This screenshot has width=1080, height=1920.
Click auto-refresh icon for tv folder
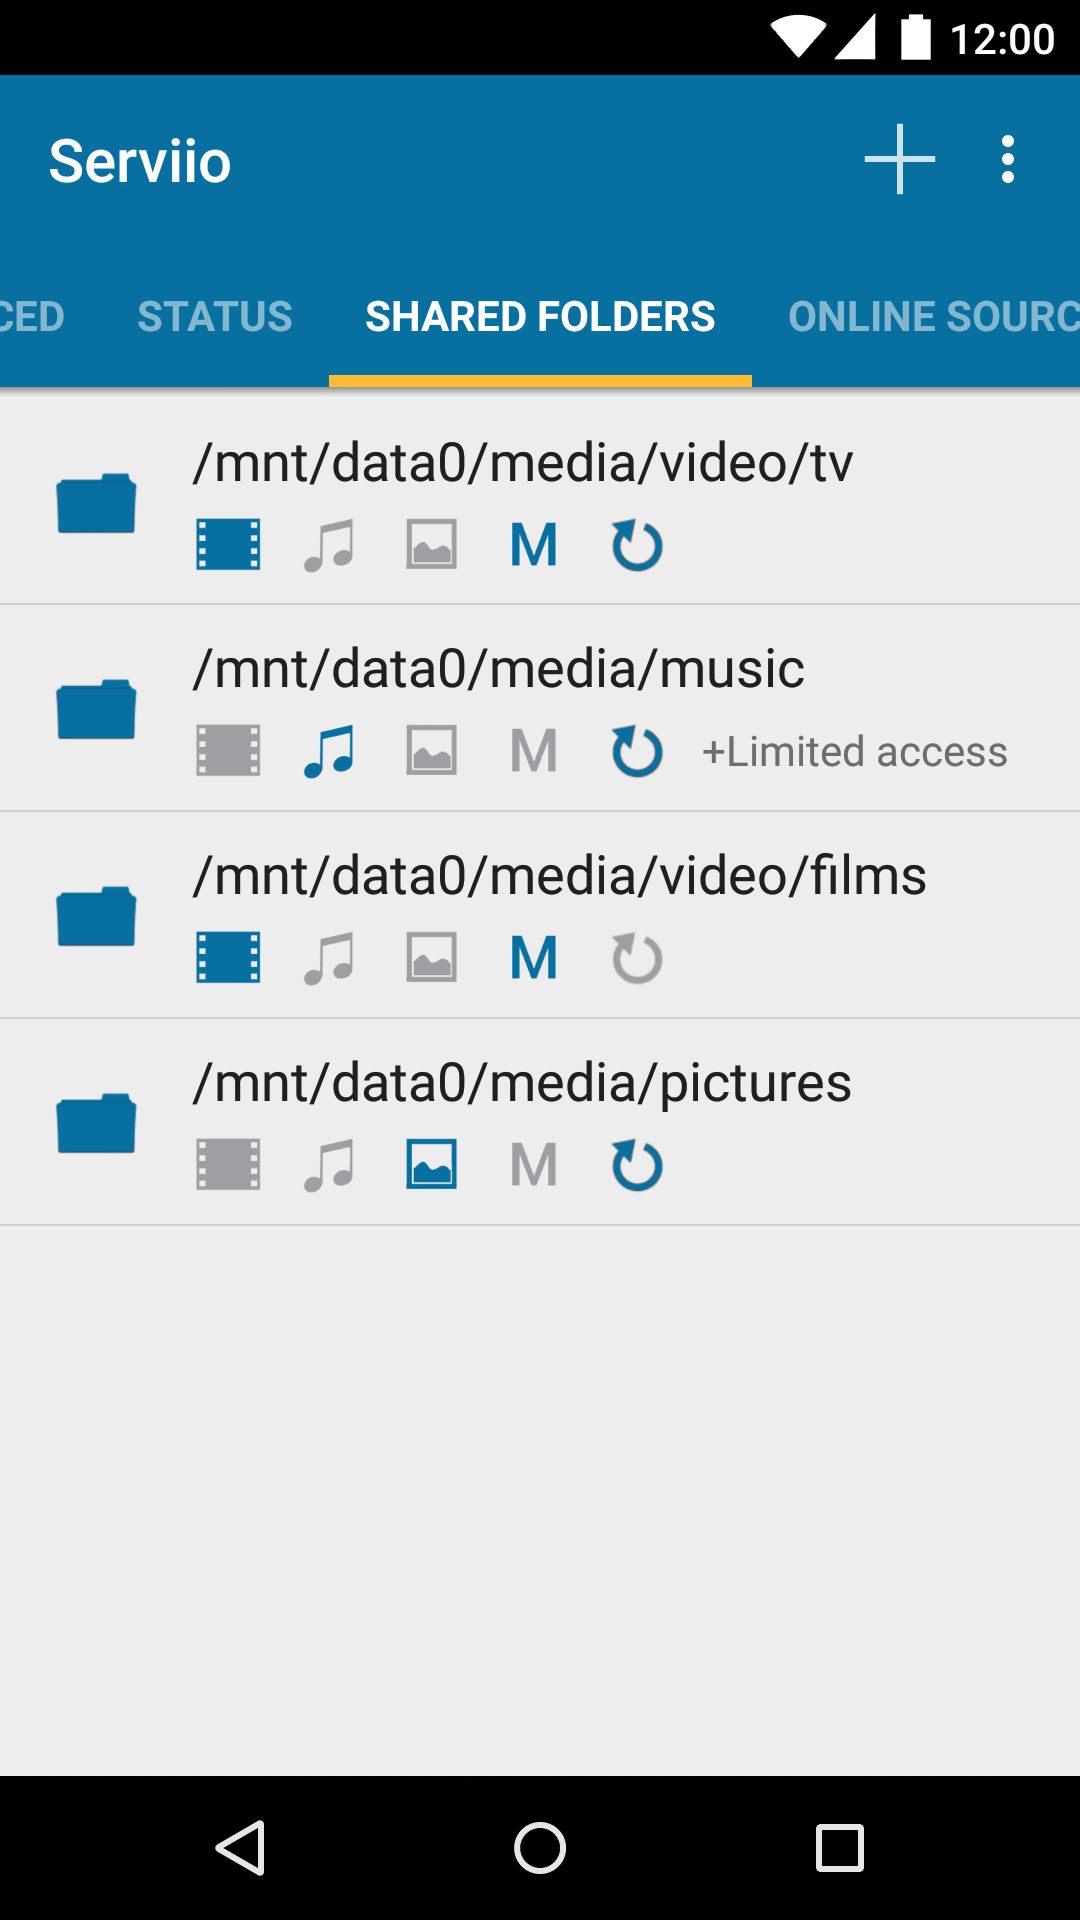point(637,545)
